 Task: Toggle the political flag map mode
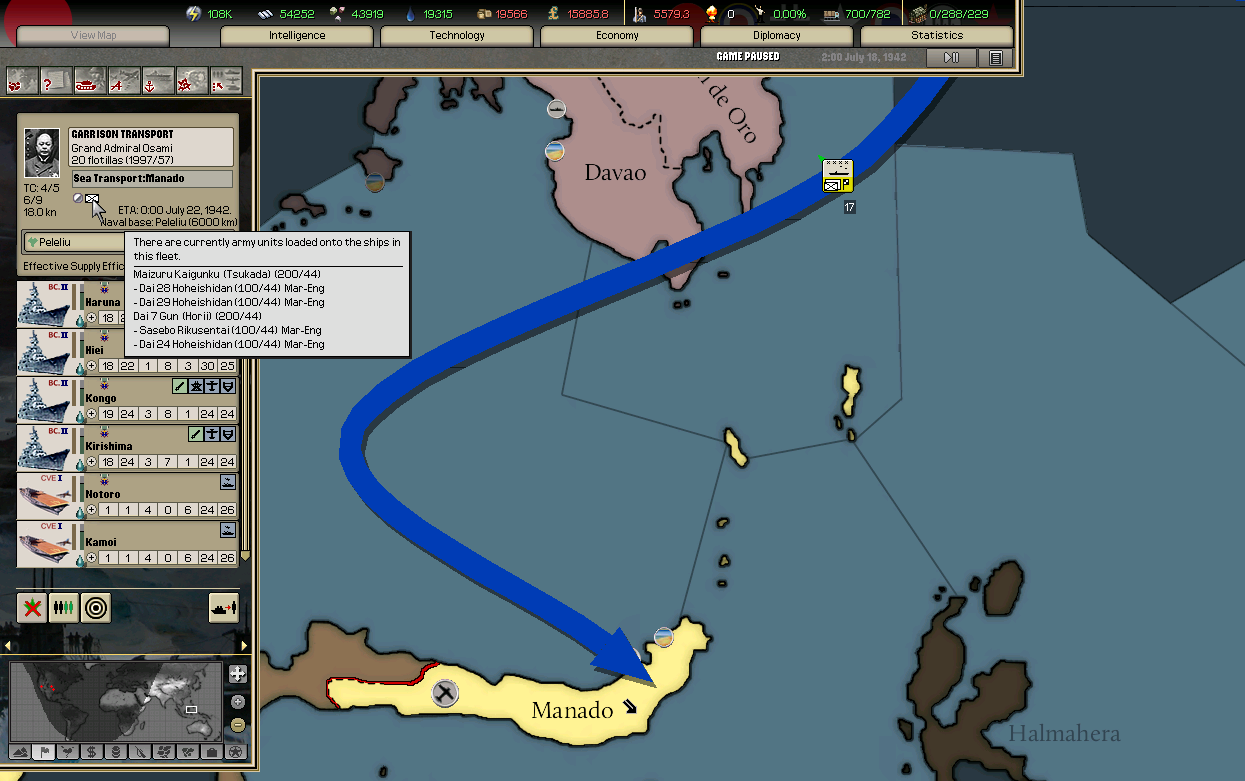pos(44,751)
